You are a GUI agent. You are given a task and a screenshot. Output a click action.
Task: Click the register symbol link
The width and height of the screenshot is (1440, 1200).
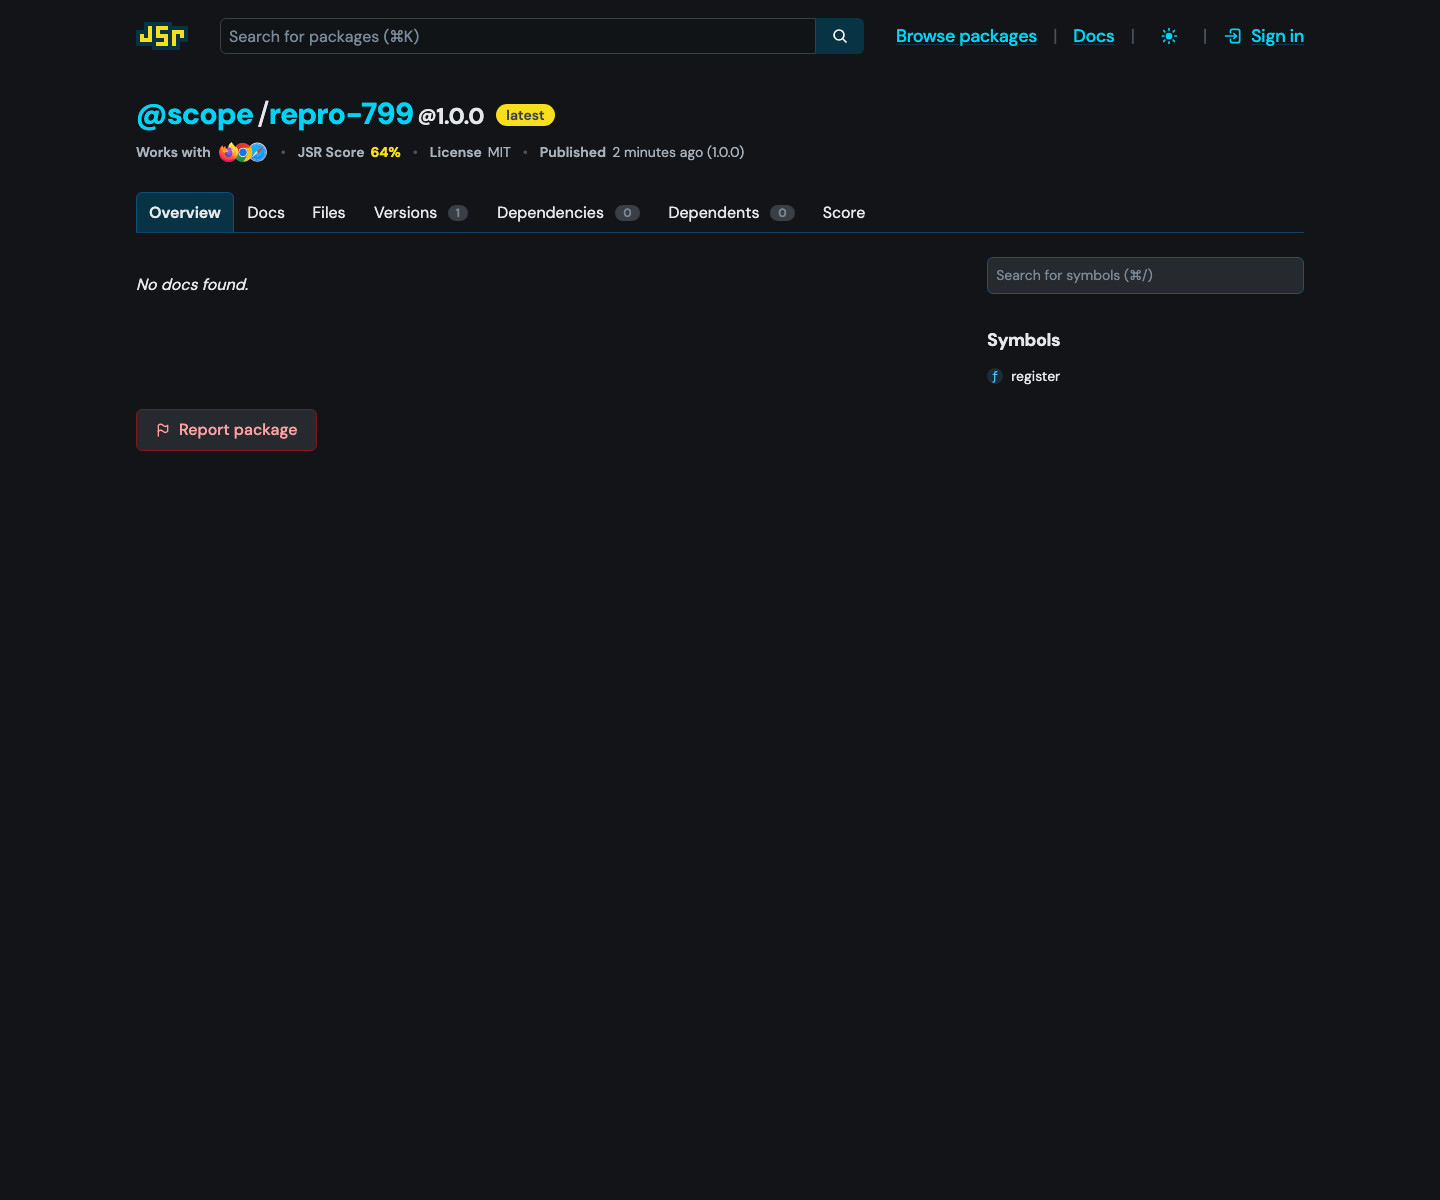[1035, 376]
